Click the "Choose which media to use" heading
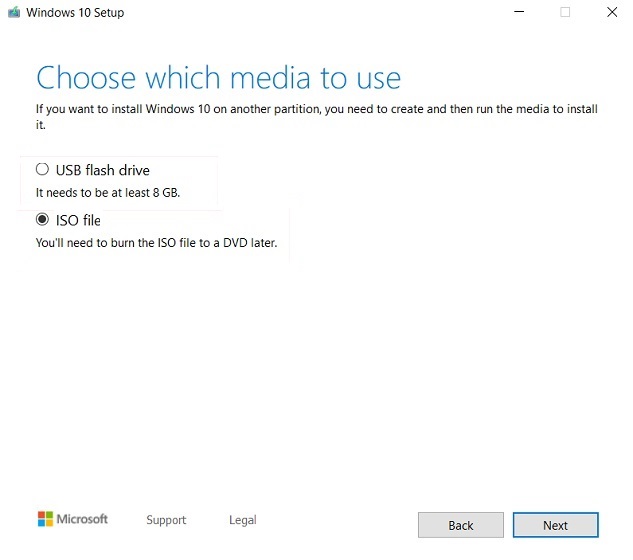The image size is (633, 560). [x=218, y=78]
